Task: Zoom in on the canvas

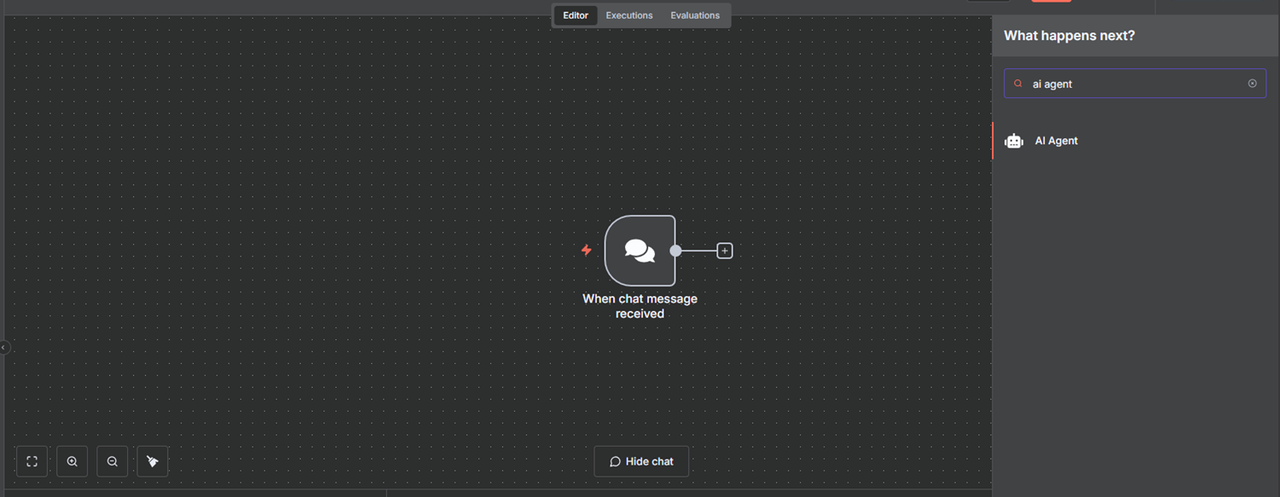Action: [x=72, y=461]
